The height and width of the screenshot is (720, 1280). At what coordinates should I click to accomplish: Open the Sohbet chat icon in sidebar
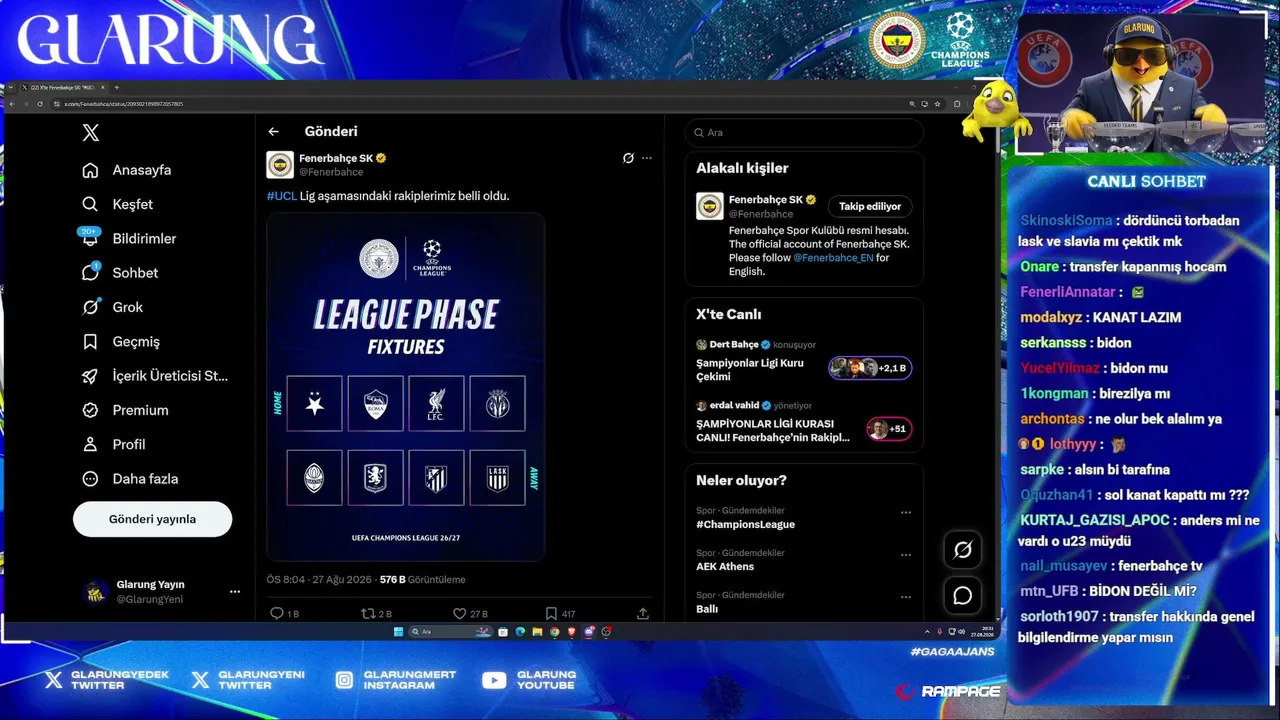tap(90, 272)
